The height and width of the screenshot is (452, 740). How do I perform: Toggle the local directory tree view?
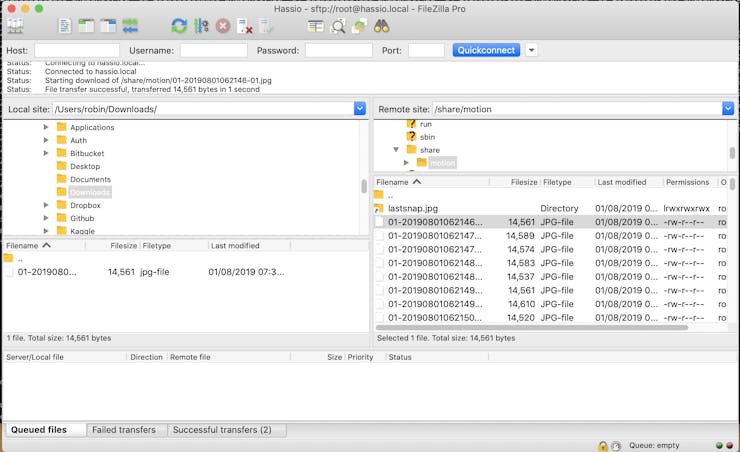pos(86,26)
